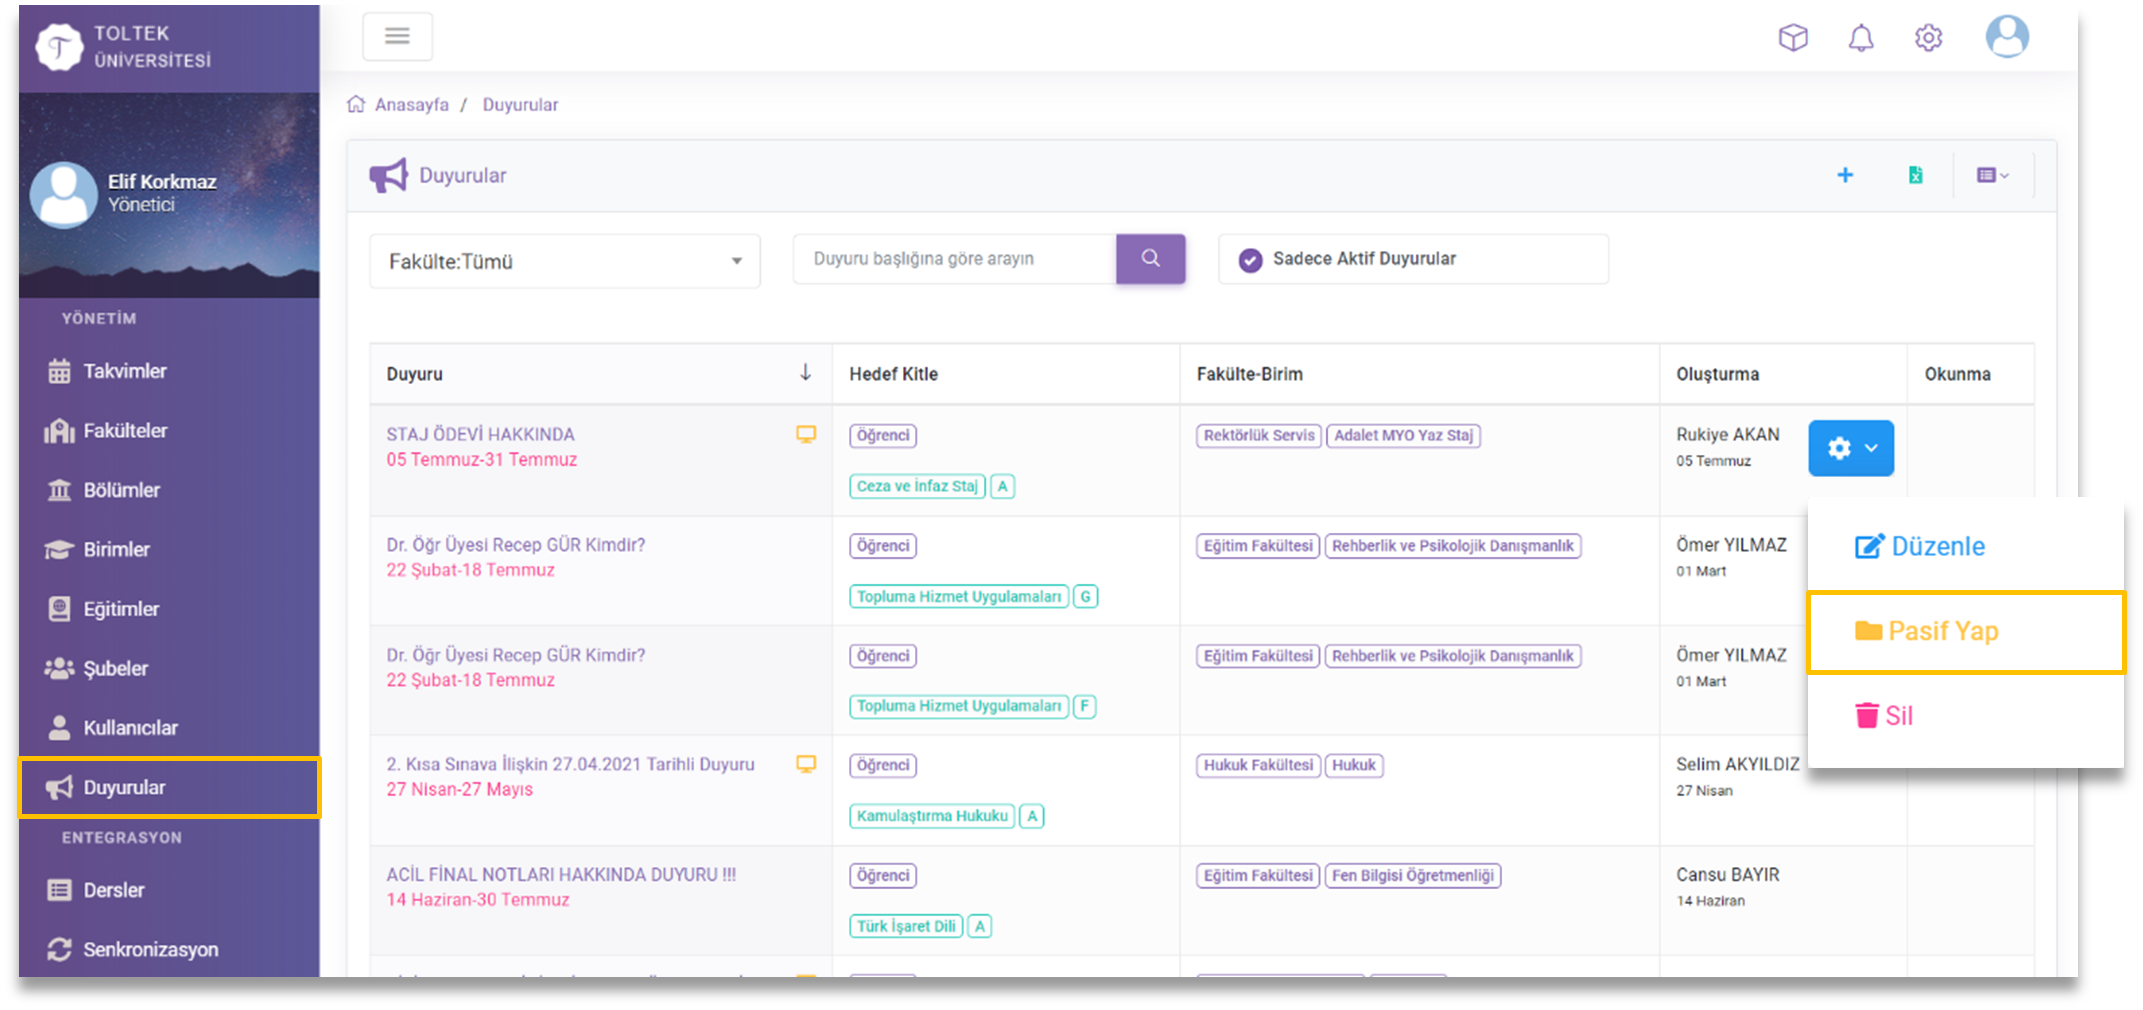
Task: Click the cube icon in top bar
Action: pyautogui.click(x=1793, y=38)
